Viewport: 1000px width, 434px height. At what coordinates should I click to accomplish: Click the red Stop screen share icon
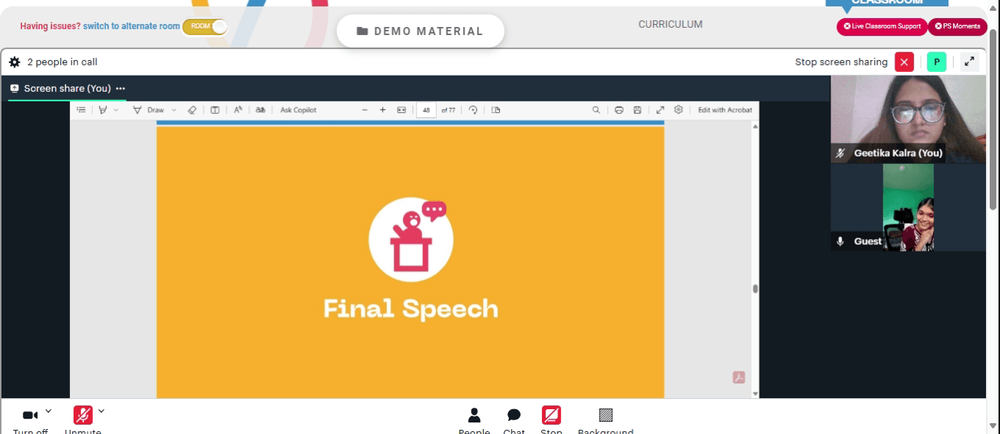(551, 416)
